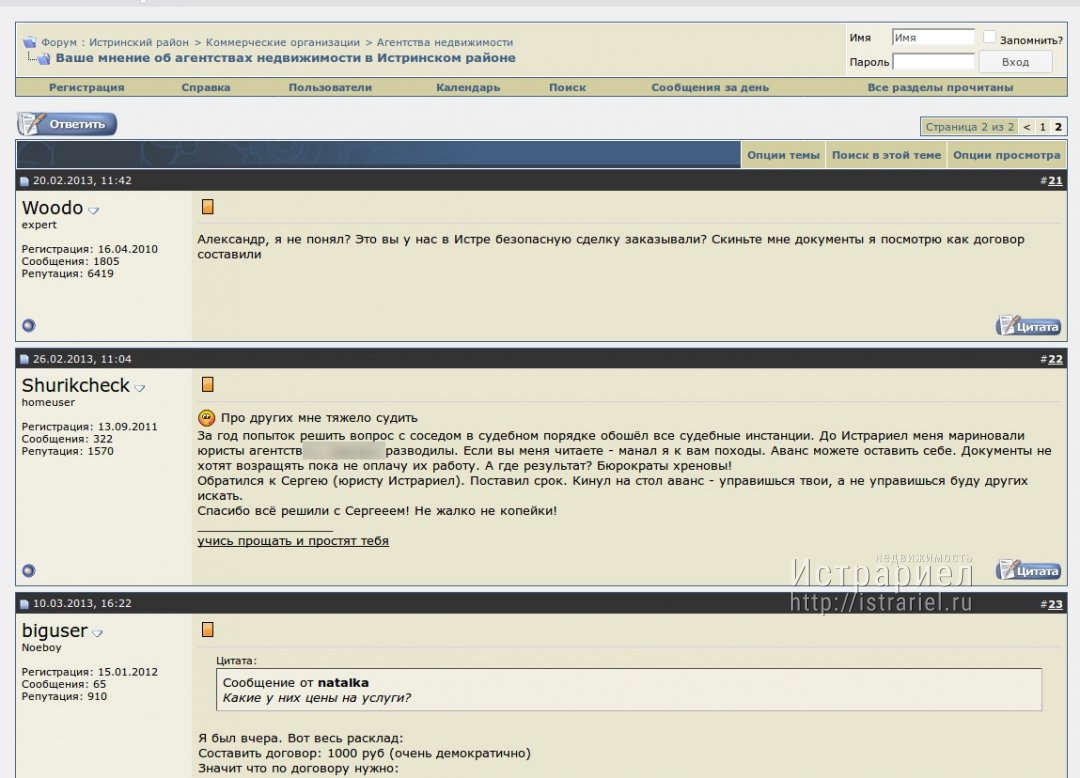Open the Регистрация link in navigation bar
This screenshot has width=1080, height=778.
click(87, 88)
